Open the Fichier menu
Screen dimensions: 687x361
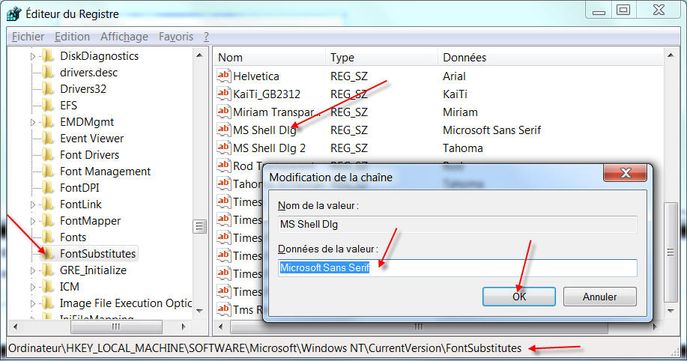point(28,37)
